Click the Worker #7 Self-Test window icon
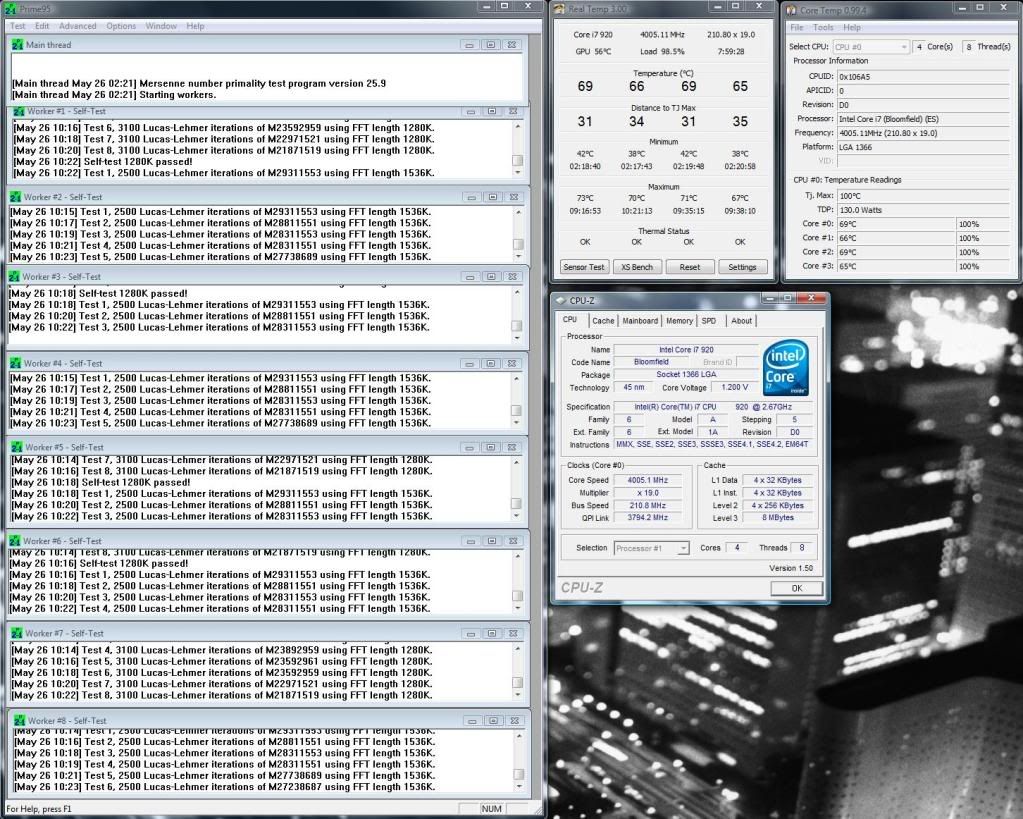1023x819 pixels. click(17, 634)
